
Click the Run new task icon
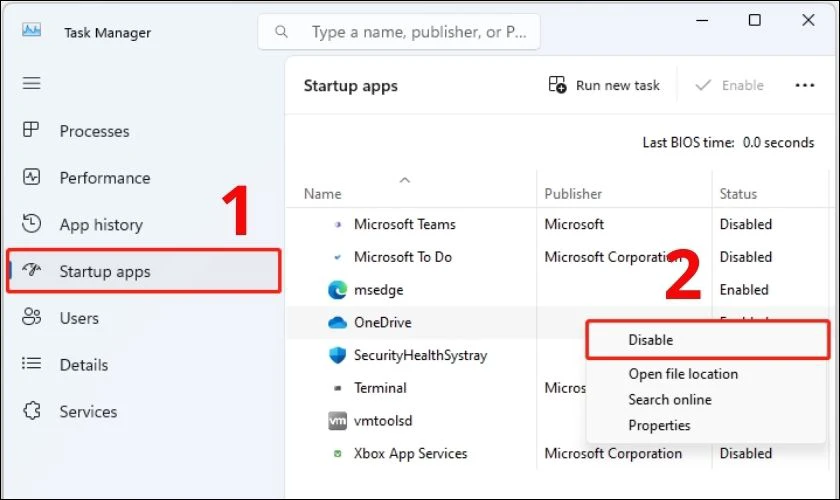(x=557, y=85)
